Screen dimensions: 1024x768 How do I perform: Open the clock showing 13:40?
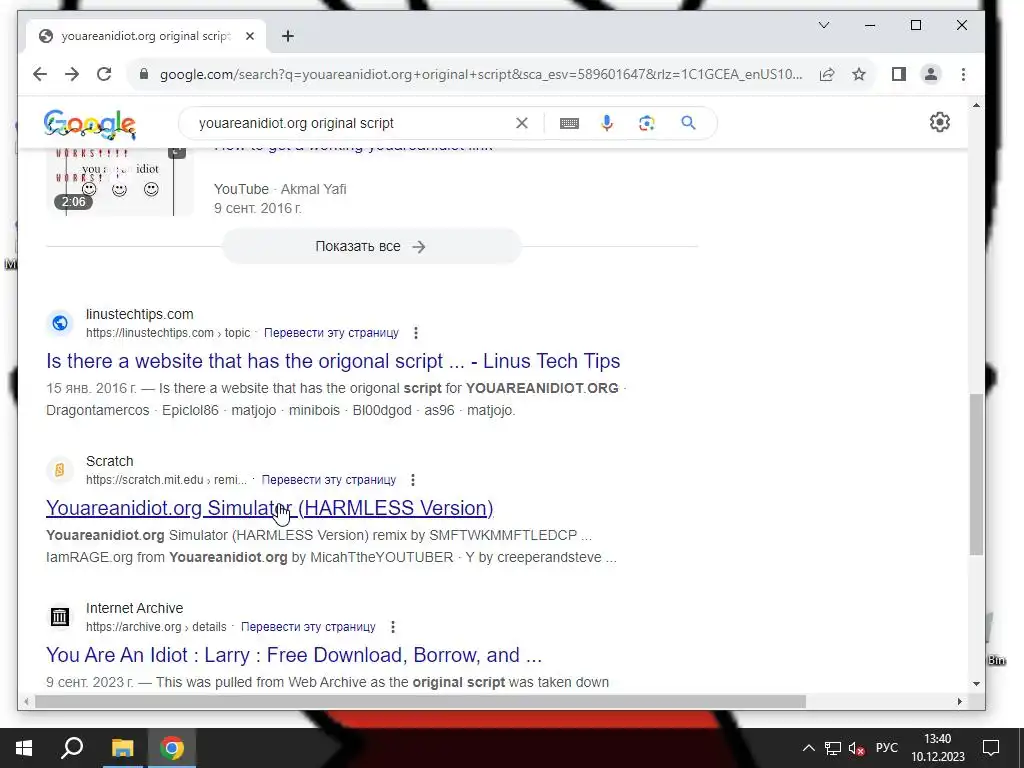pyautogui.click(x=938, y=748)
